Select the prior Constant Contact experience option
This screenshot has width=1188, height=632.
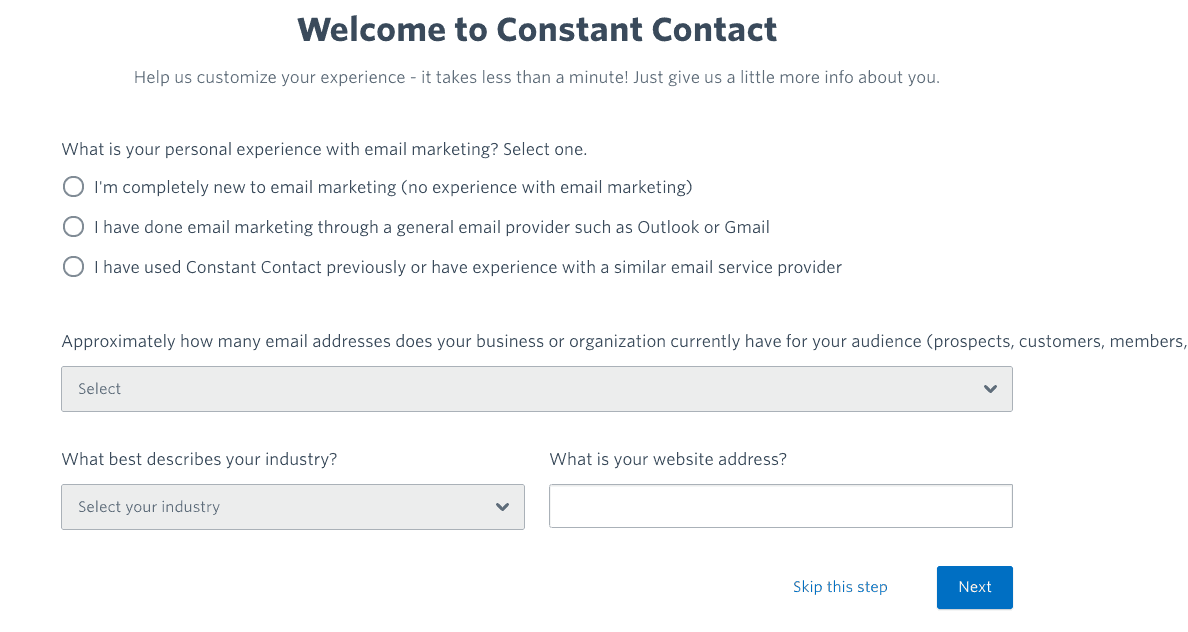pos(73,266)
